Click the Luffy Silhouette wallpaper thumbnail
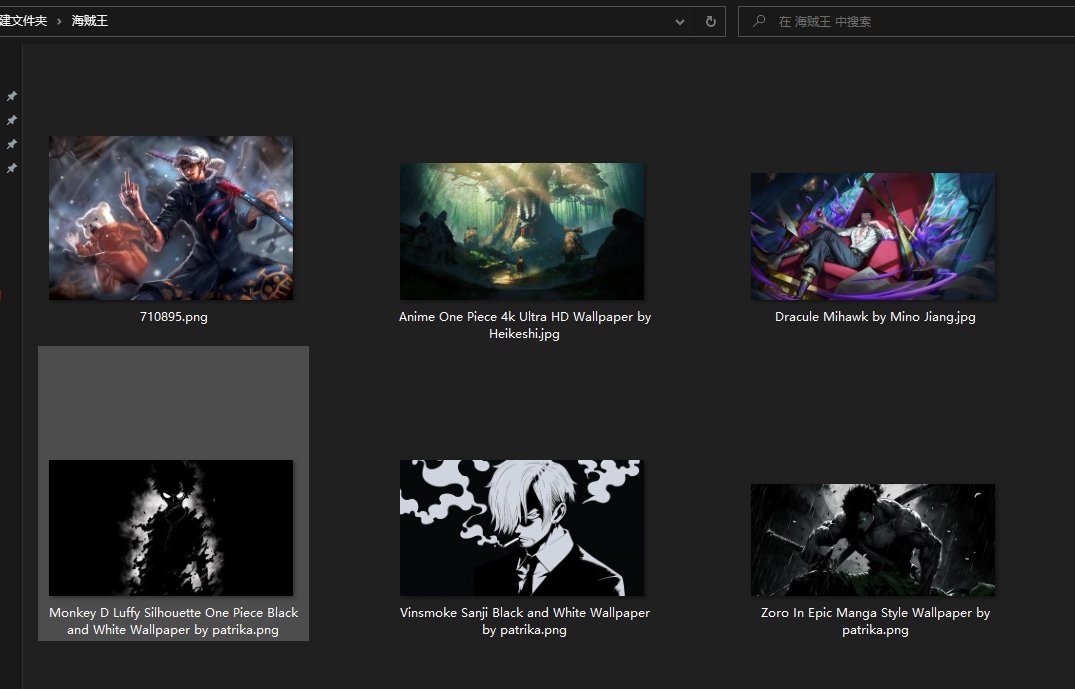This screenshot has height=689, width=1075. (x=171, y=528)
